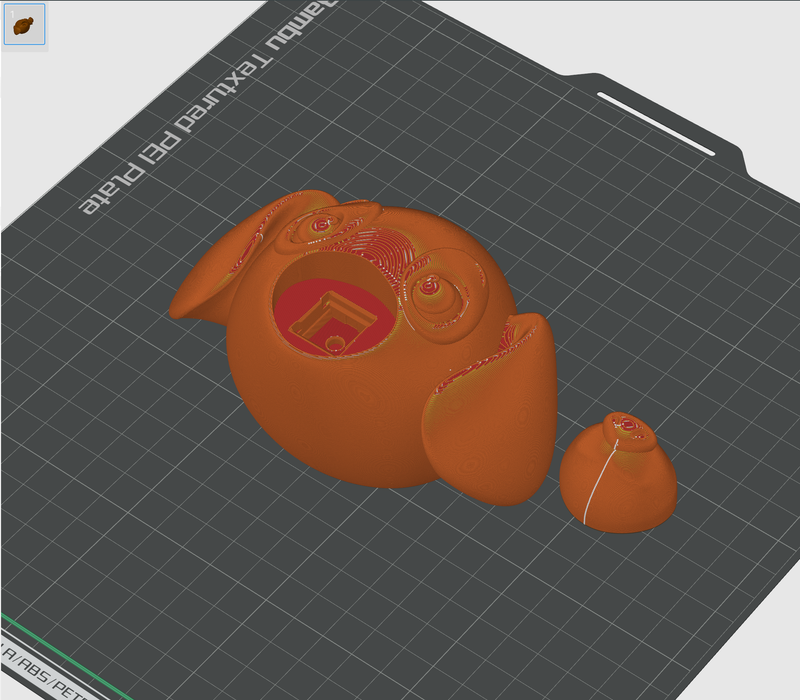Viewport: 800px width, 700px height.
Task: Click the white handle bar on the plate edge
Action: tap(655, 124)
